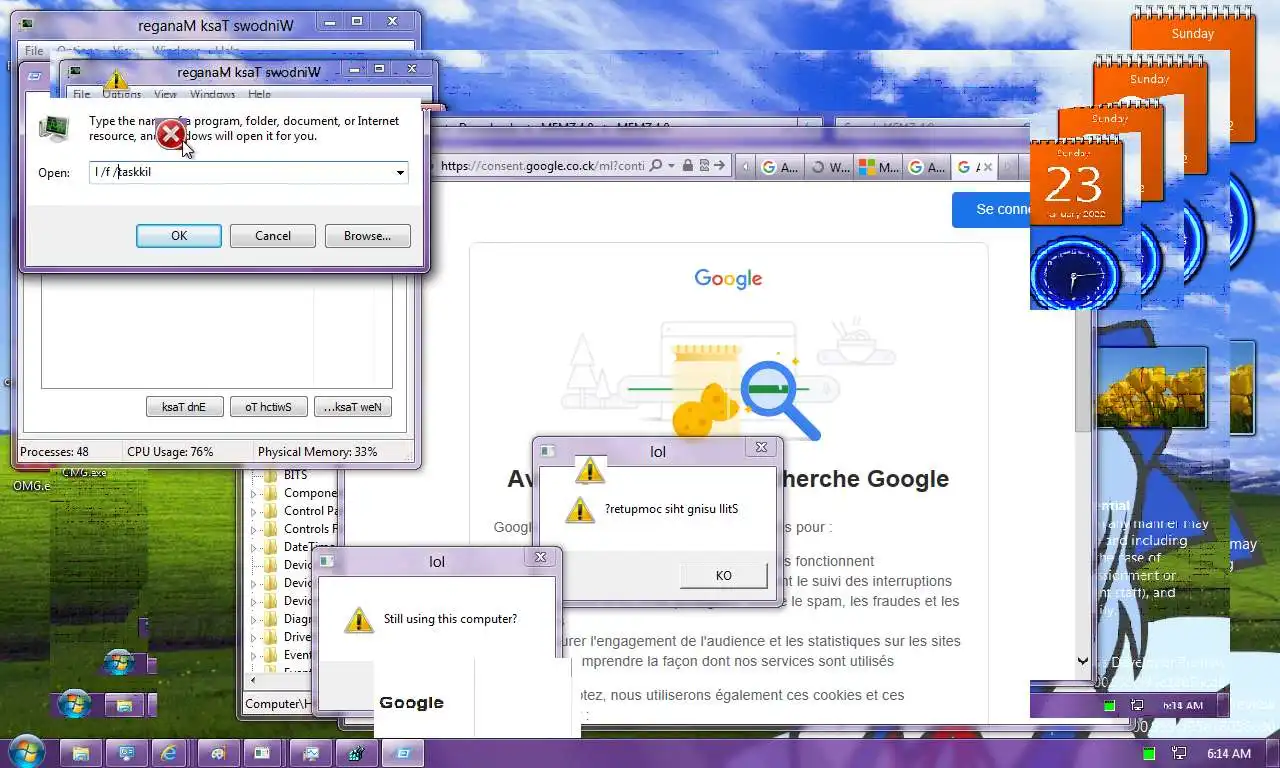Click reversed New Task button '...ksaT weN'
This screenshot has height=768, width=1280.
point(352,407)
